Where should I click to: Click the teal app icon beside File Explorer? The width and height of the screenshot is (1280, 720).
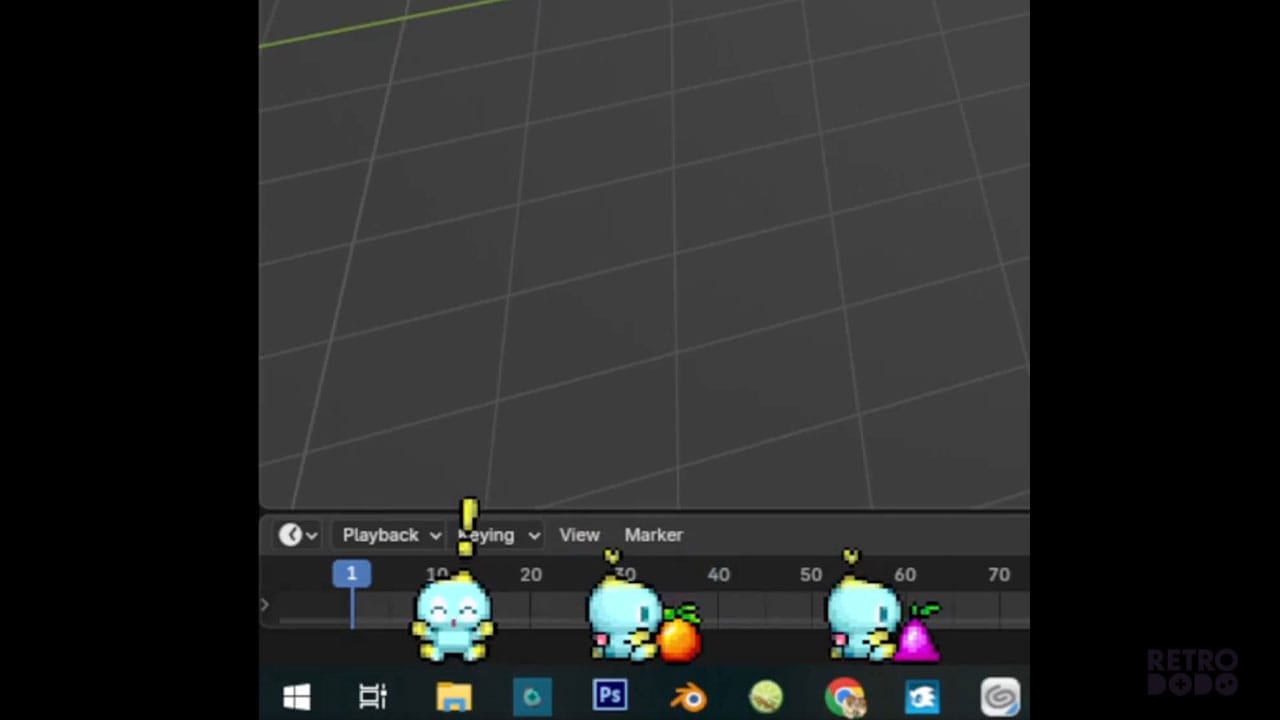tap(532, 696)
